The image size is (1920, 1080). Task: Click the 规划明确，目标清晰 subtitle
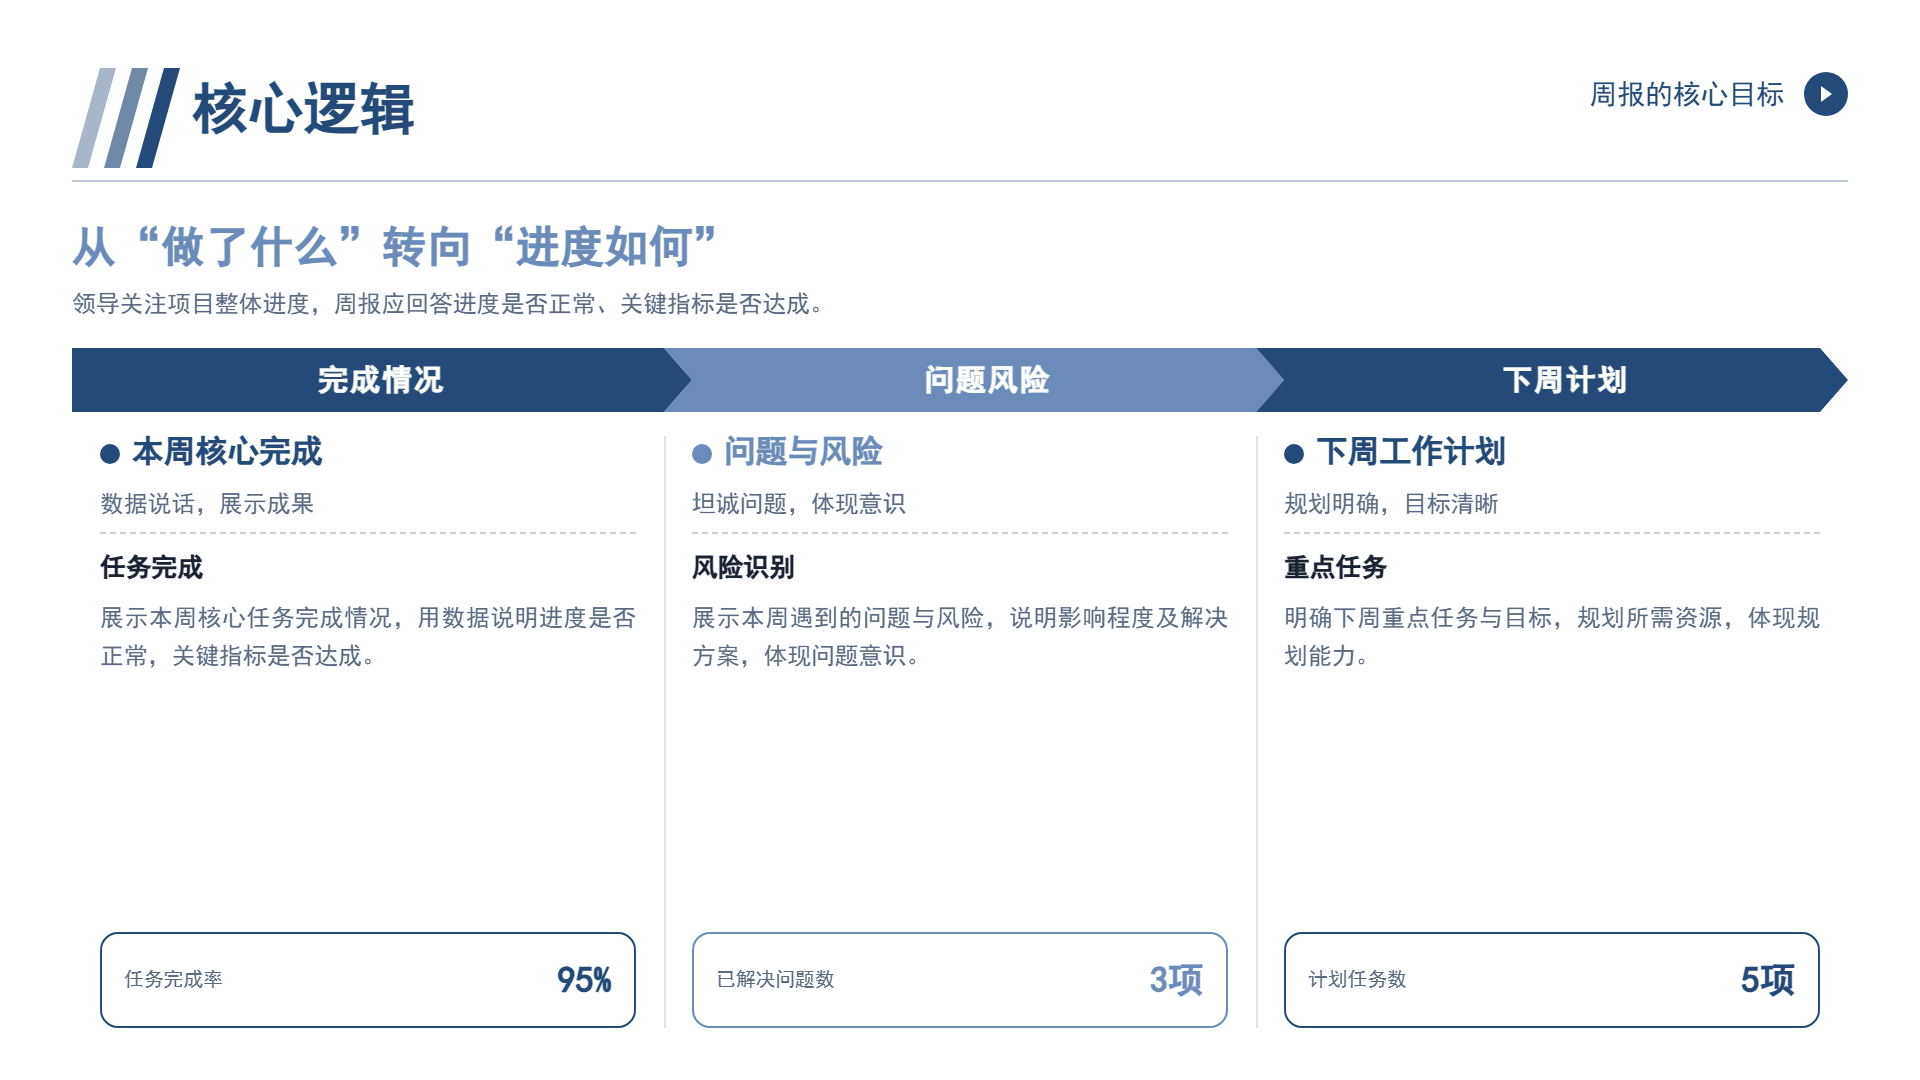coord(1391,504)
